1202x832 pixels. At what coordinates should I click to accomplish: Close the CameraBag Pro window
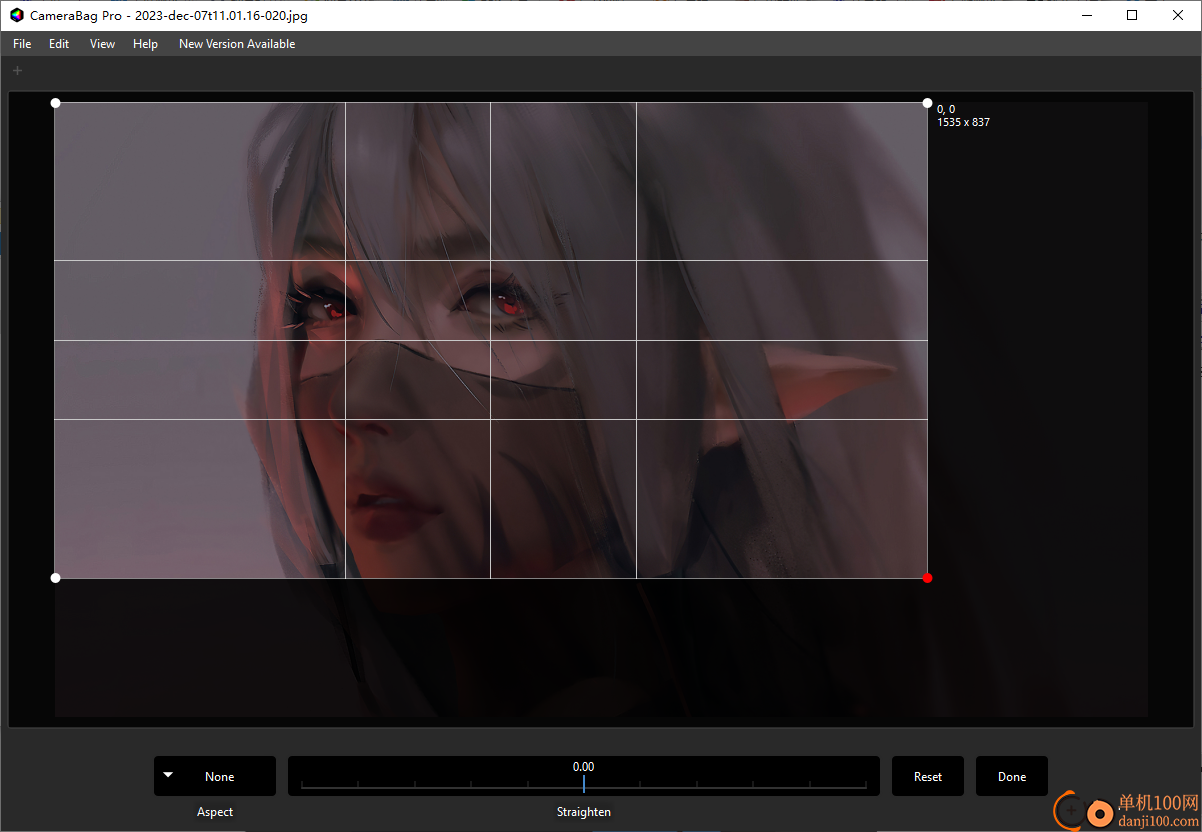(x=1178, y=15)
